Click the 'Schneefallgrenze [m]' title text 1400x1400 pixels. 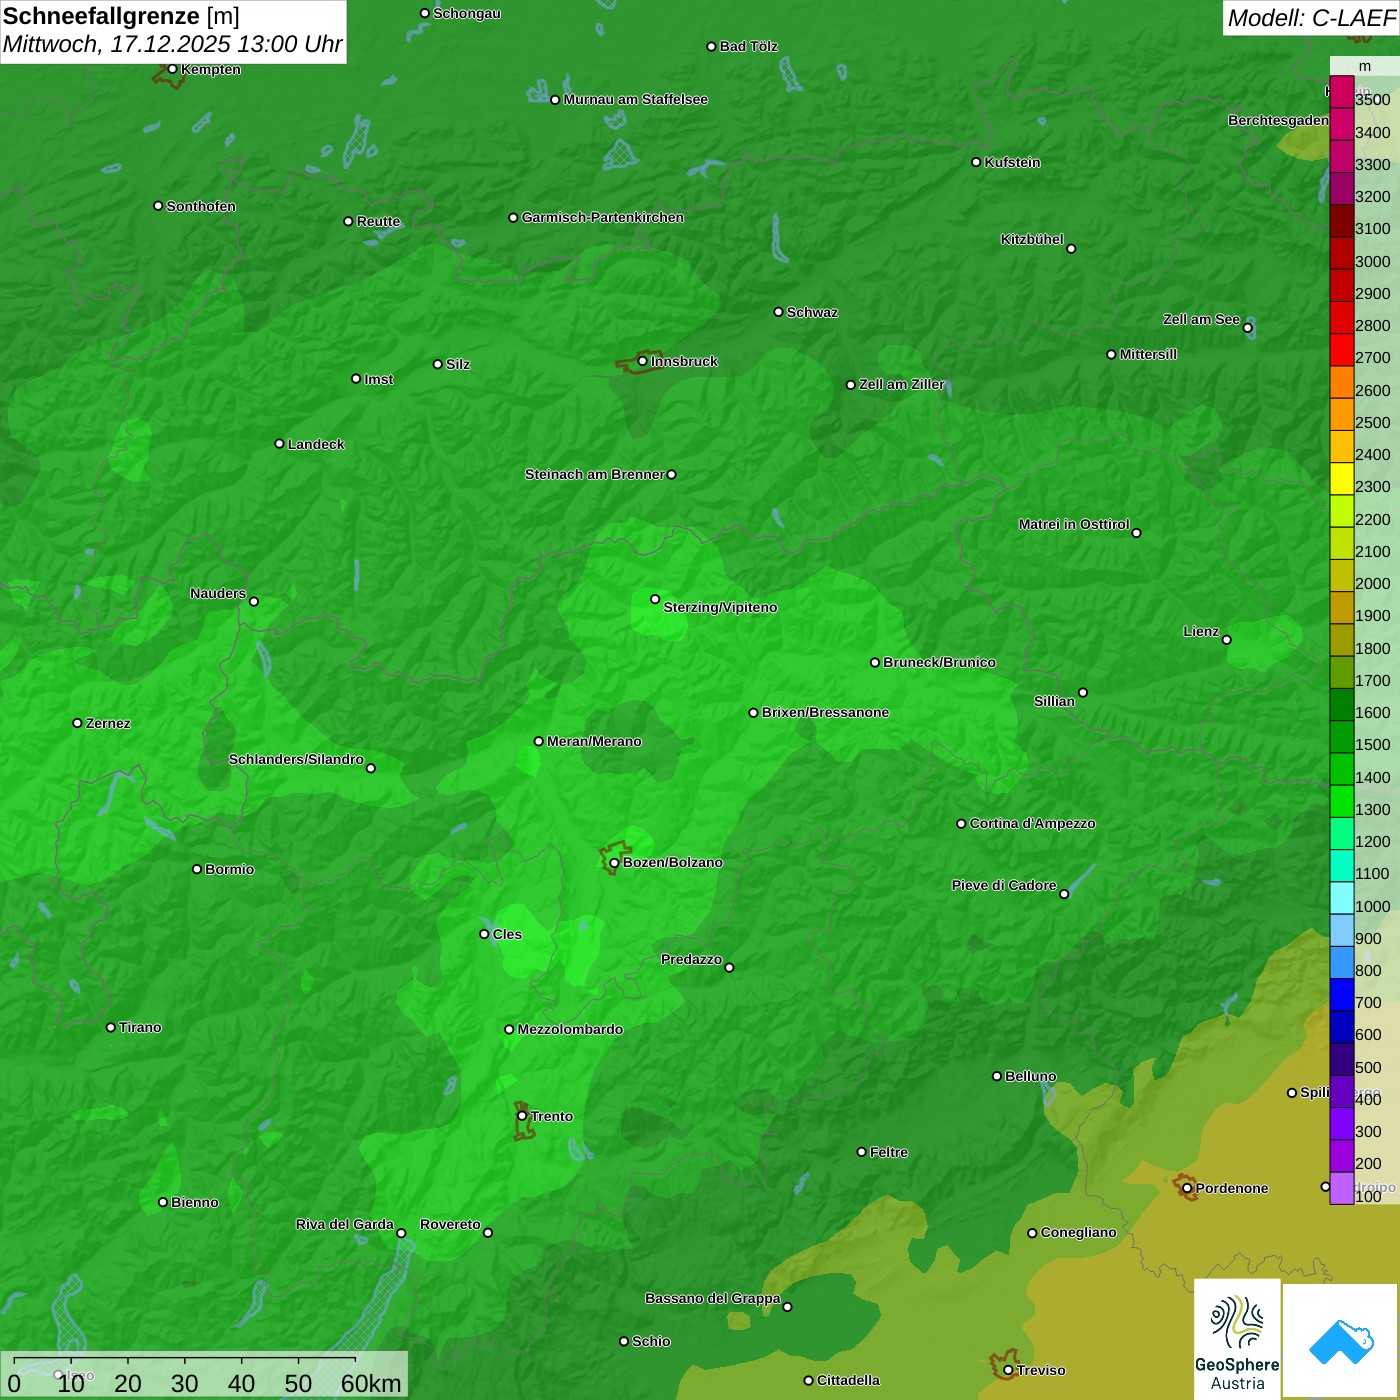121,16
